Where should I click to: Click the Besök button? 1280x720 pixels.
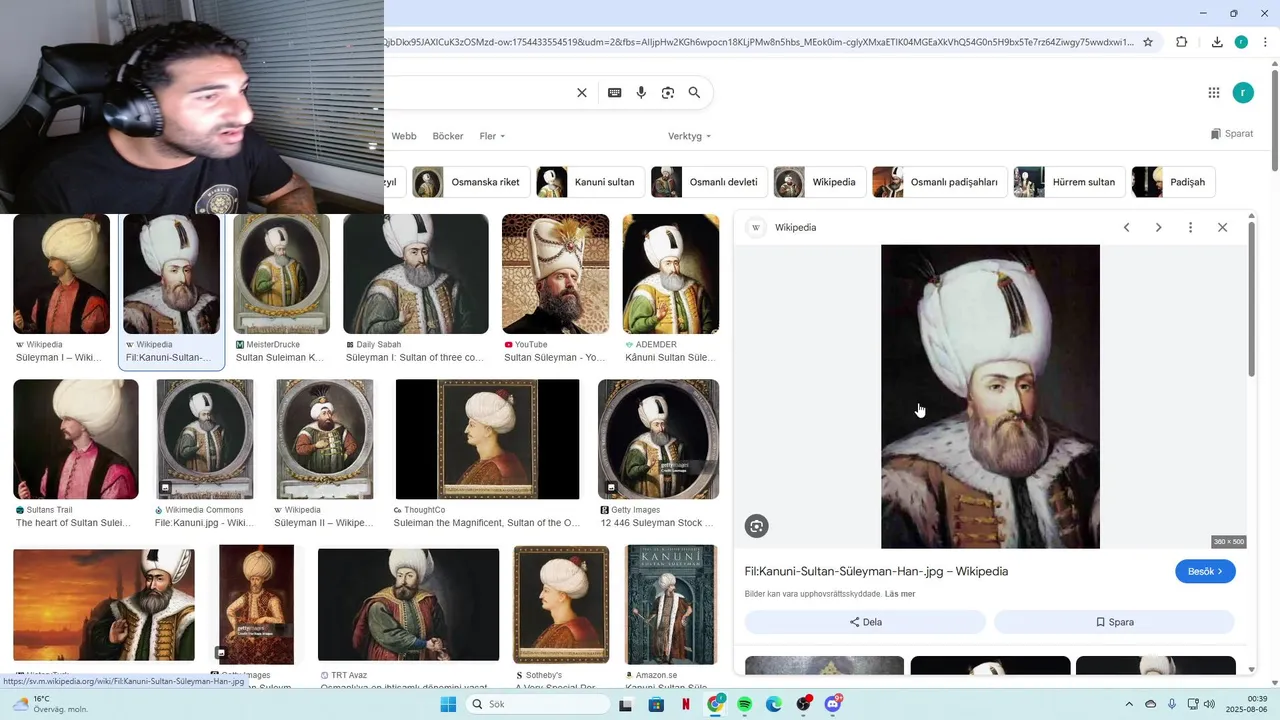click(x=1205, y=571)
